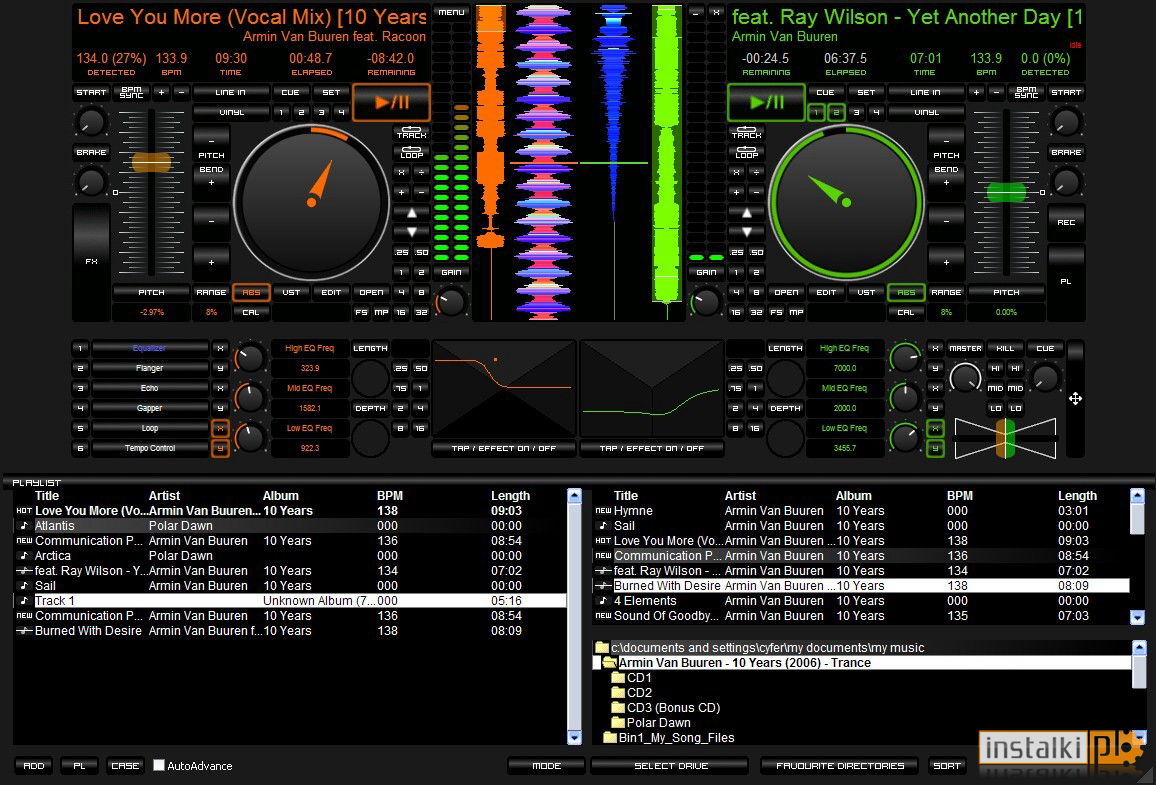The width and height of the screenshot is (1156, 785).
Task: Click the up triangle on orange deck
Action: pos(411,213)
